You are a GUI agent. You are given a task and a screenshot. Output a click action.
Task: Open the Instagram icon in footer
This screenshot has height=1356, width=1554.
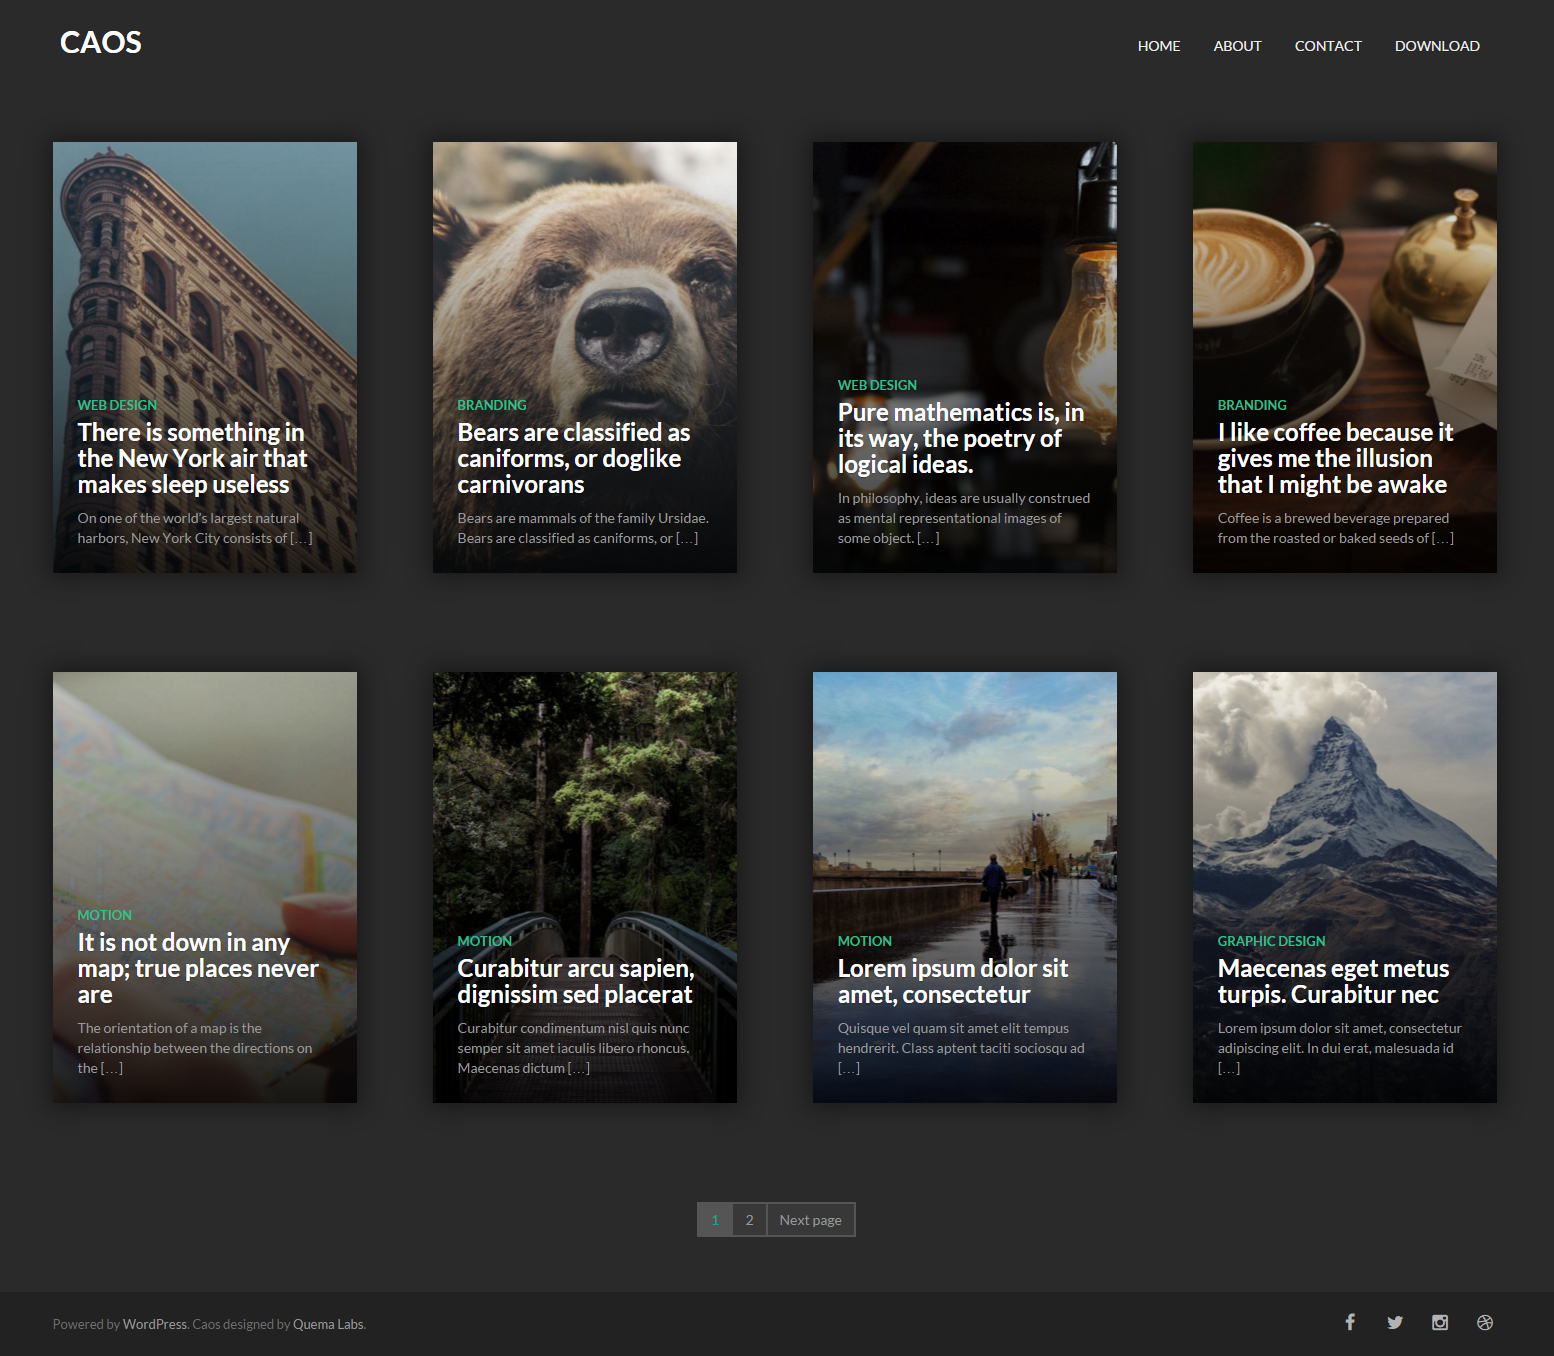coord(1440,1322)
